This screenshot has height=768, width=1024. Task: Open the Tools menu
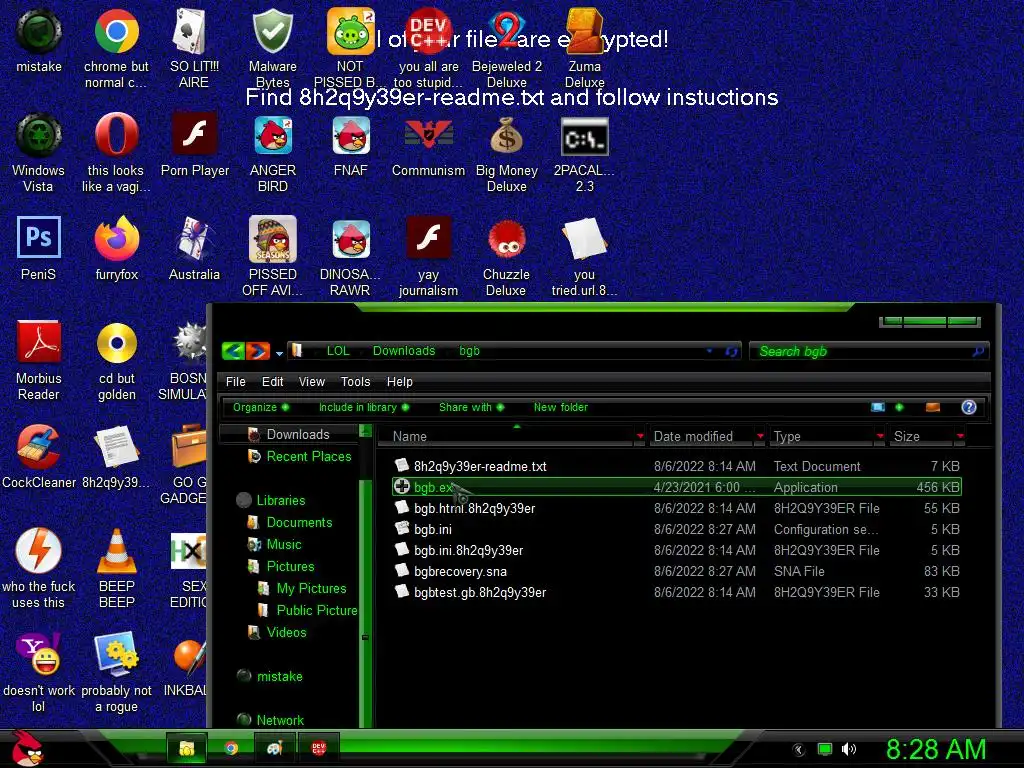pyautogui.click(x=355, y=382)
